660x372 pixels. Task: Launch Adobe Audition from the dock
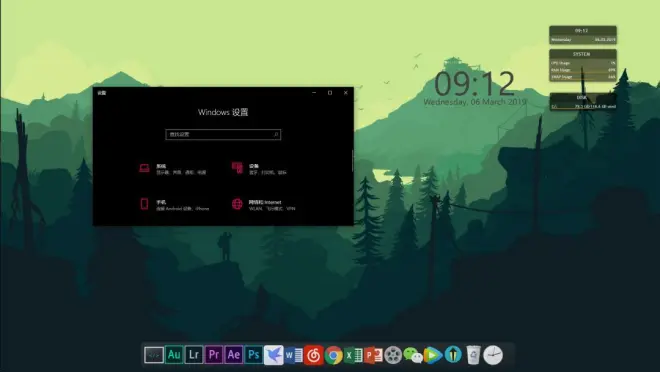174,355
